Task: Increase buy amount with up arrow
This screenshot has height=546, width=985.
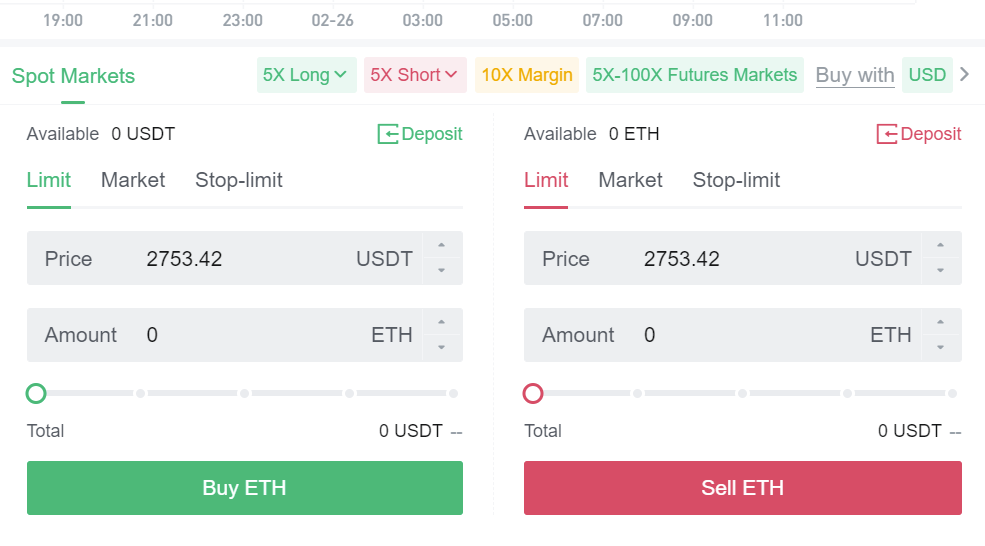Action: (442, 322)
